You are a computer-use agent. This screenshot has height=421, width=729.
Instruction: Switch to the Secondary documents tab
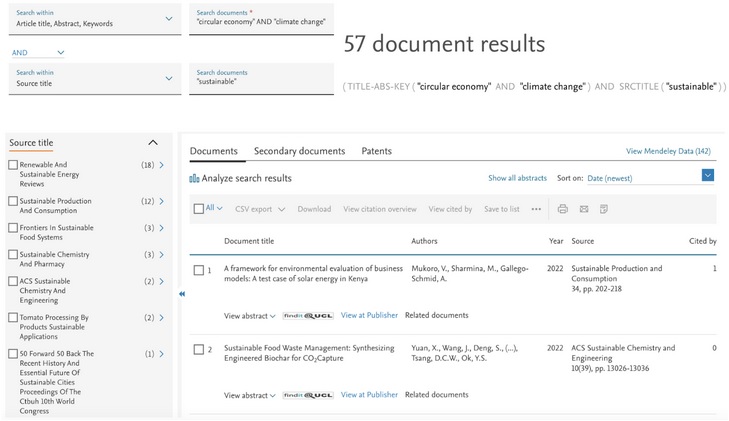pos(299,151)
